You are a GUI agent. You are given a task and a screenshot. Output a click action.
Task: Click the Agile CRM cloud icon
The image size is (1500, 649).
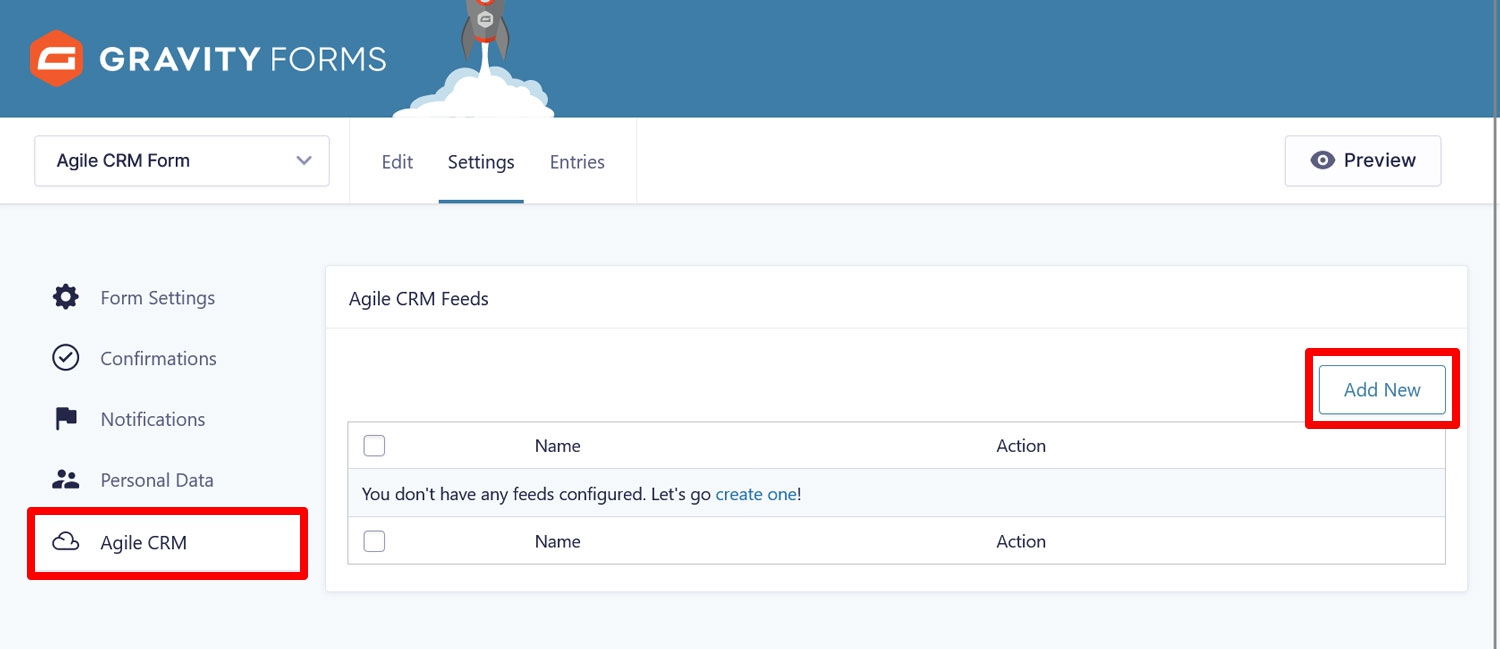tap(66, 542)
